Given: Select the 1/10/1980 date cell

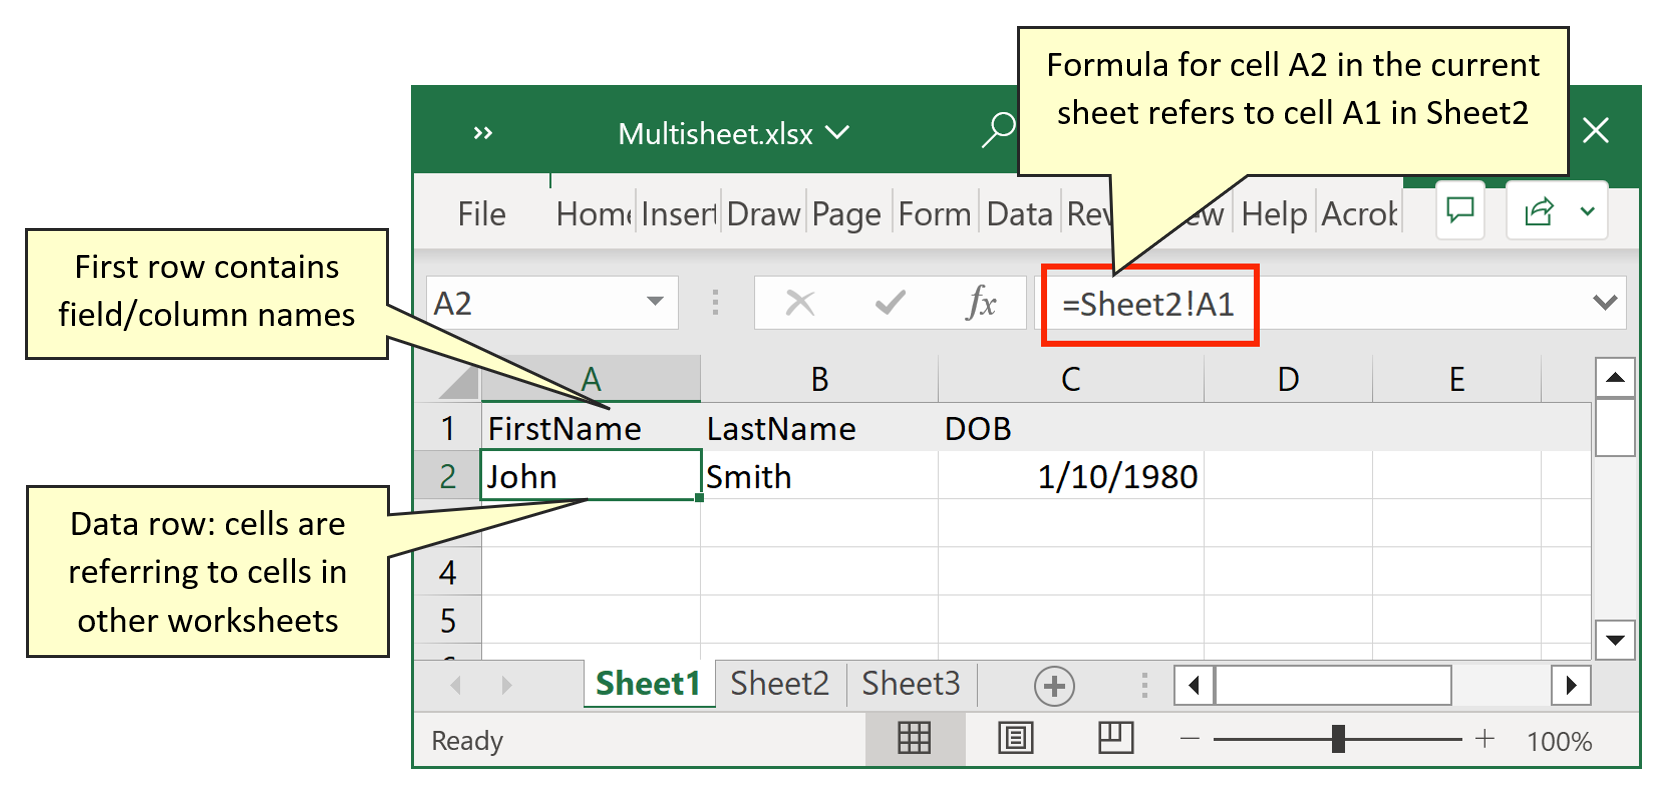Looking at the screenshot, I should coord(1071,476).
